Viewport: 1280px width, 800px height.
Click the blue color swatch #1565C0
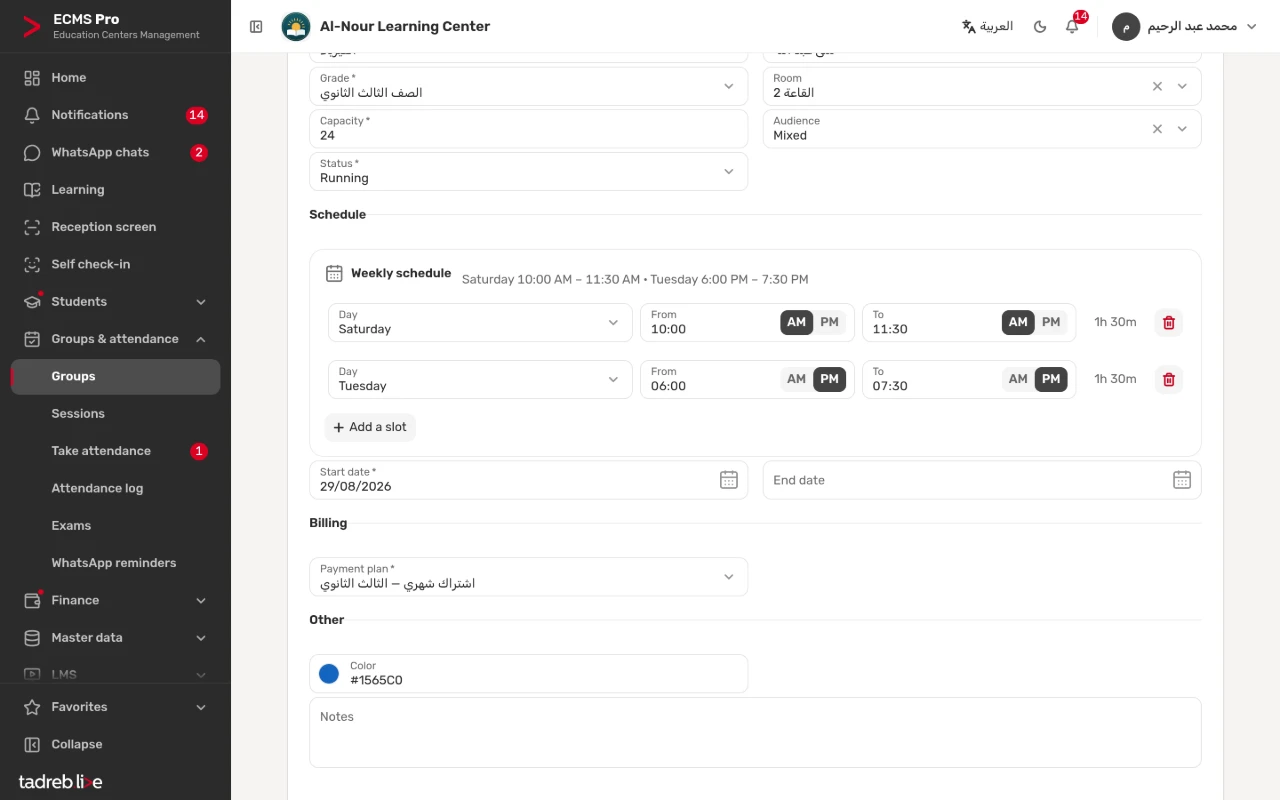click(x=329, y=674)
